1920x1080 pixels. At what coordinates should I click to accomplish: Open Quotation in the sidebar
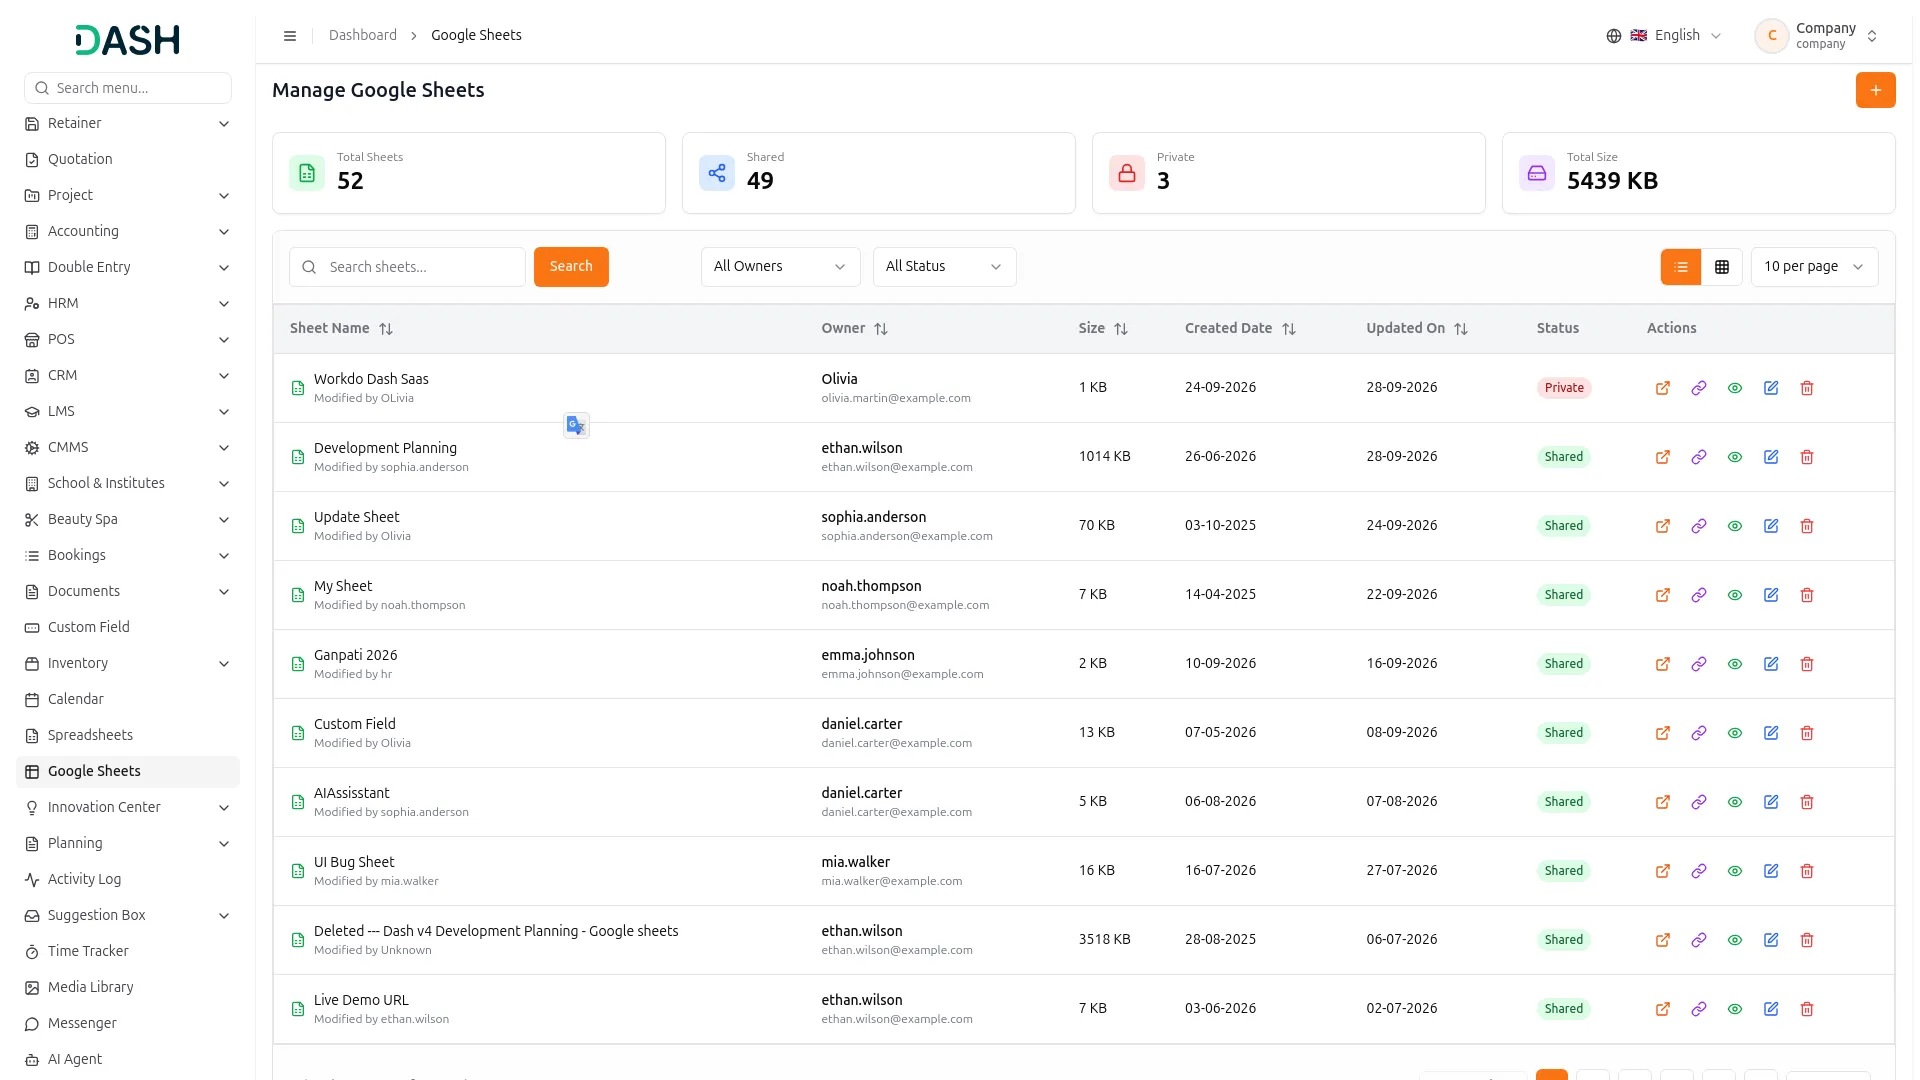pyautogui.click(x=128, y=160)
